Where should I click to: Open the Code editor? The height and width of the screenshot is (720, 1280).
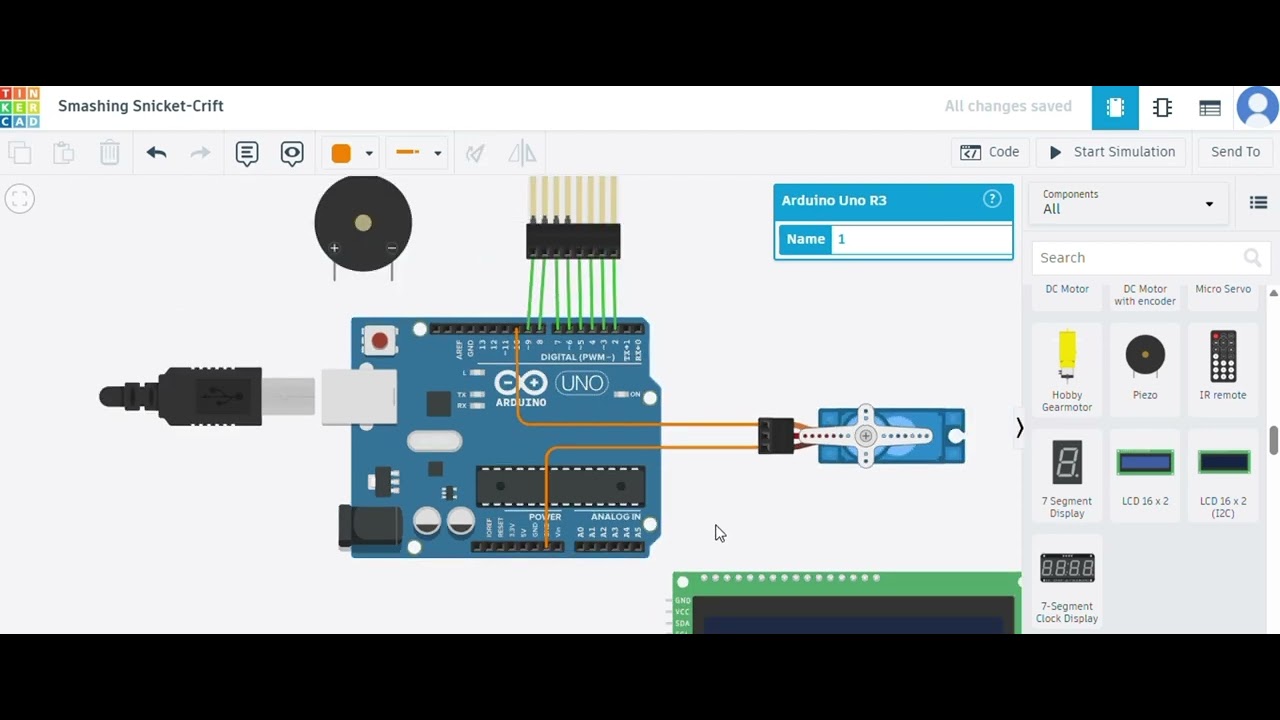(x=990, y=152)
